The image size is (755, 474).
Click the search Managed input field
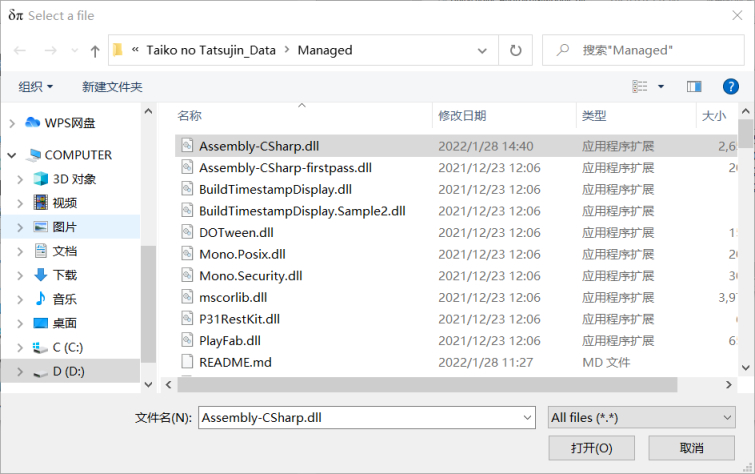pyautogui.click(x=643, y=50)
